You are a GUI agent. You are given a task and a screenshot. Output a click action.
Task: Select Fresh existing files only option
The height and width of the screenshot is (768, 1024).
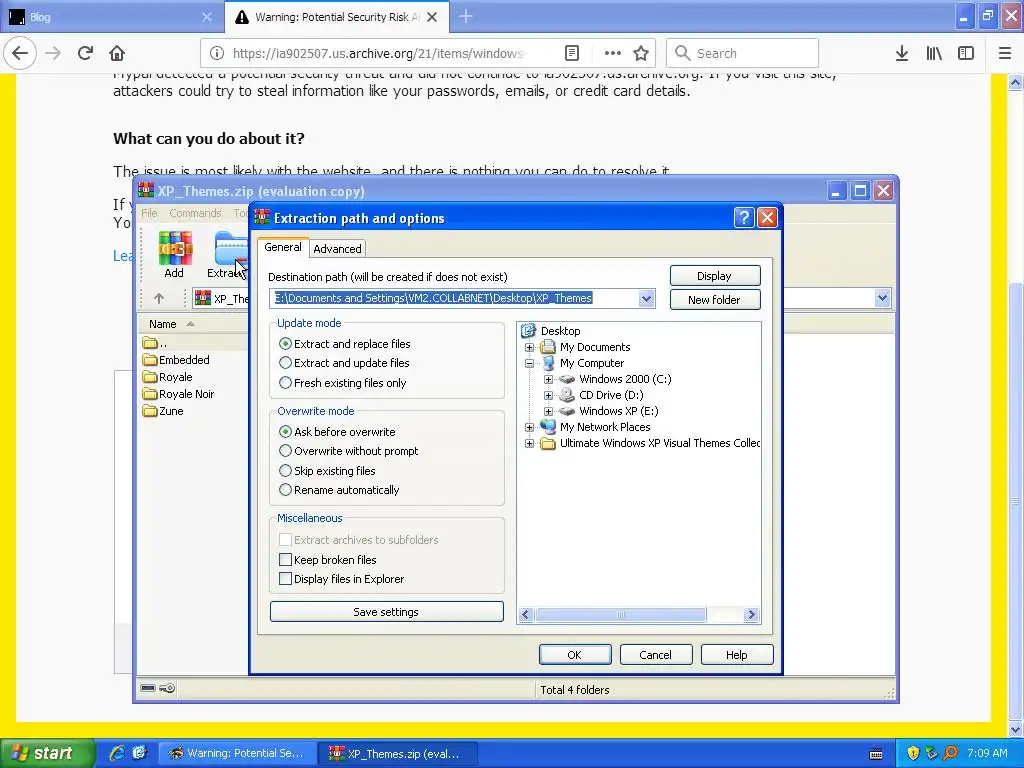point(342,383)
